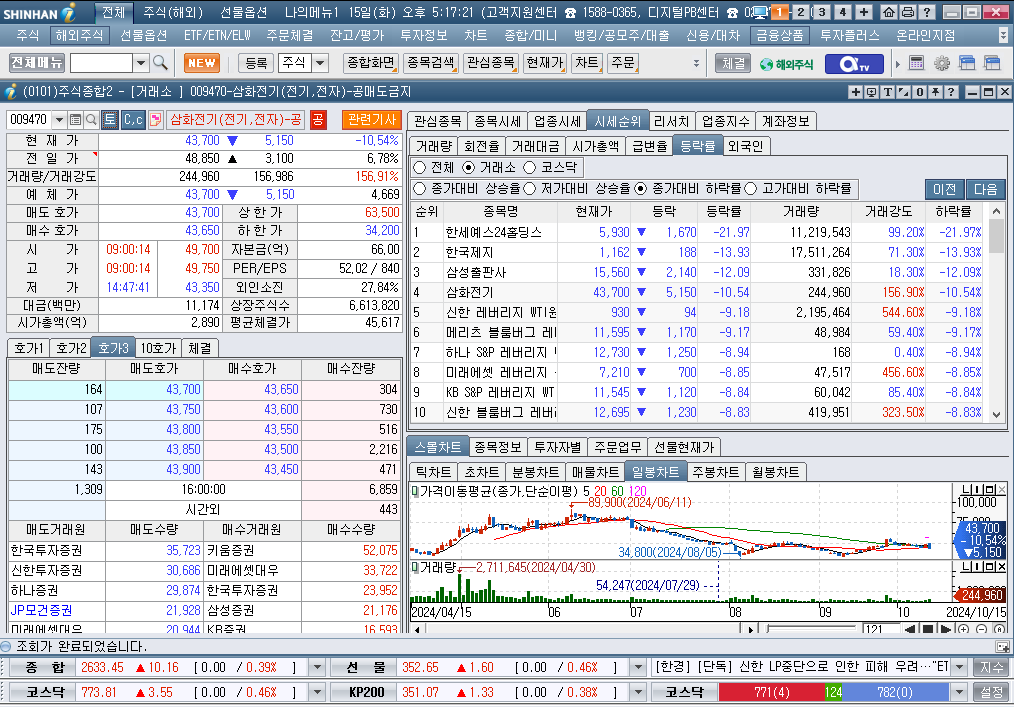Expand the 종합 index ticker dropdown
The width and height of the screenshot is (1014, 707).
[317, 667]
